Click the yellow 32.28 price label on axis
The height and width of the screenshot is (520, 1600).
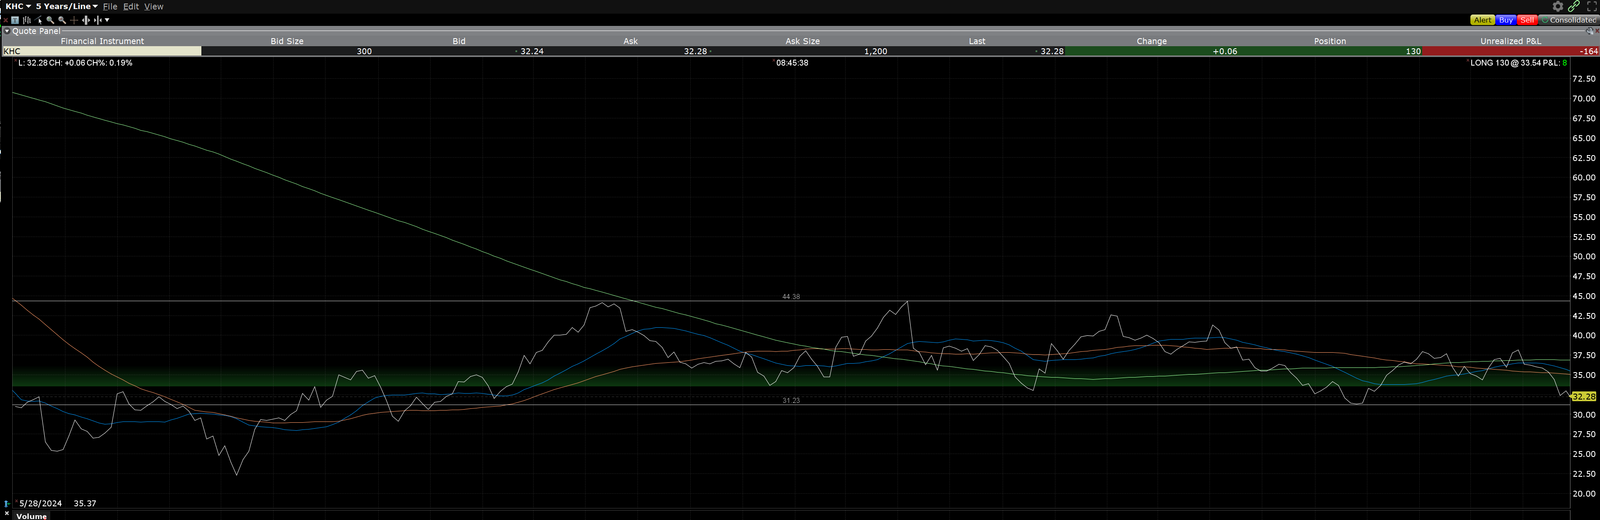click(1583, 396)
